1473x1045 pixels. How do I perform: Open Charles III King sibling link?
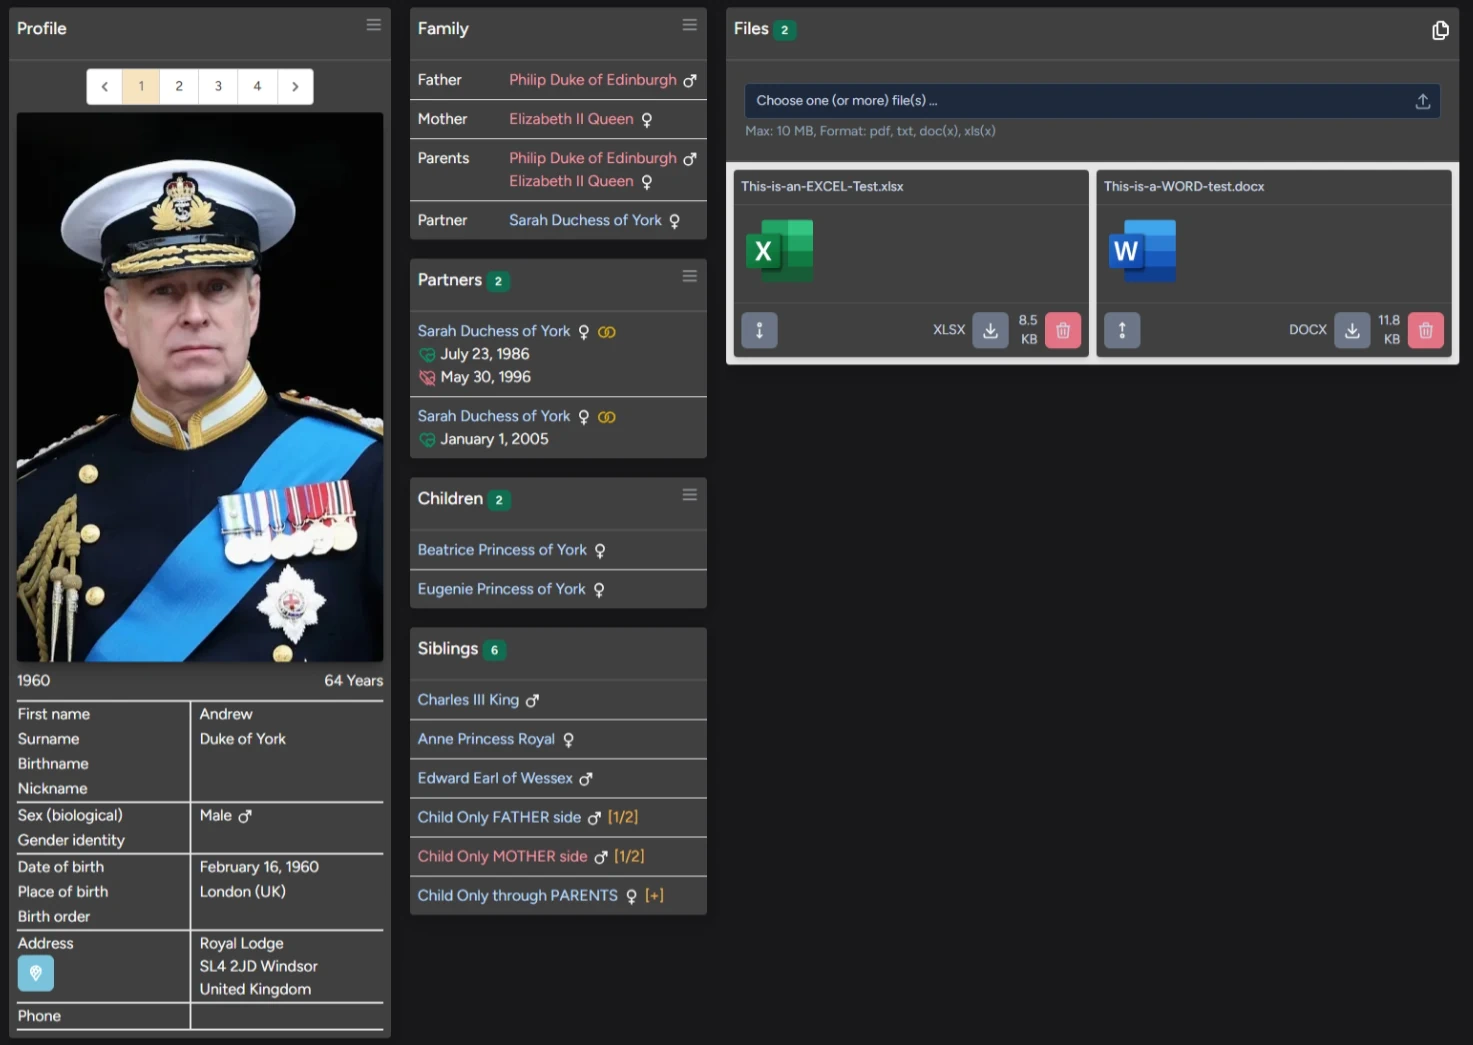click(468, 700)
